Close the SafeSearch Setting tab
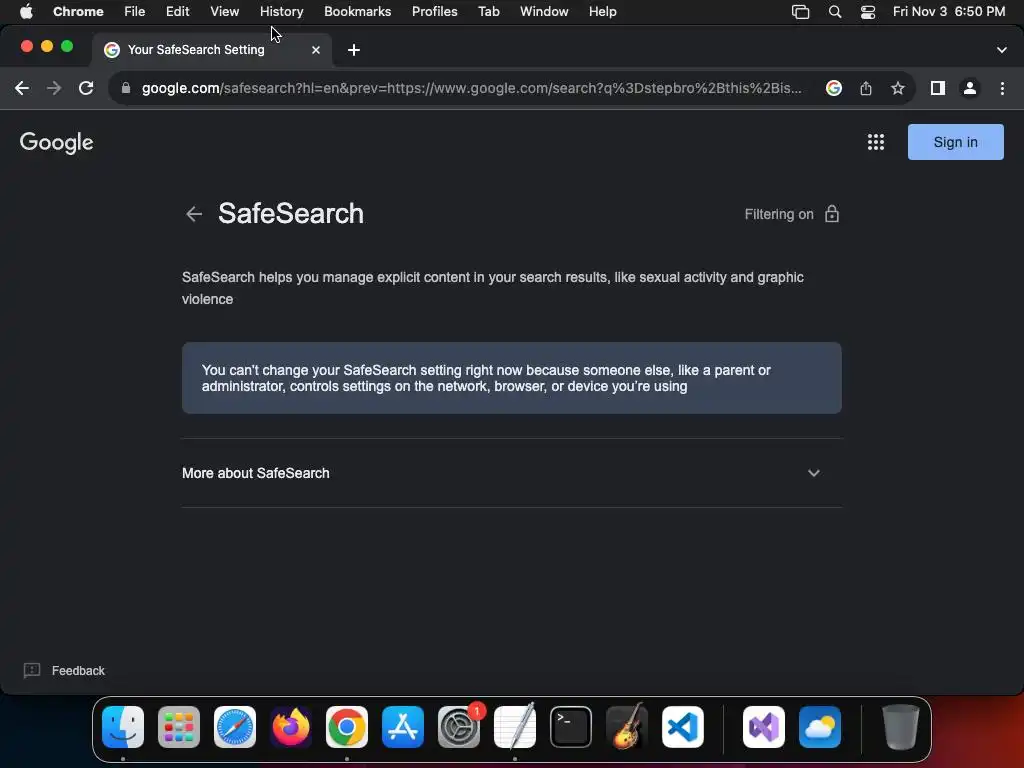 click(315, 50)
